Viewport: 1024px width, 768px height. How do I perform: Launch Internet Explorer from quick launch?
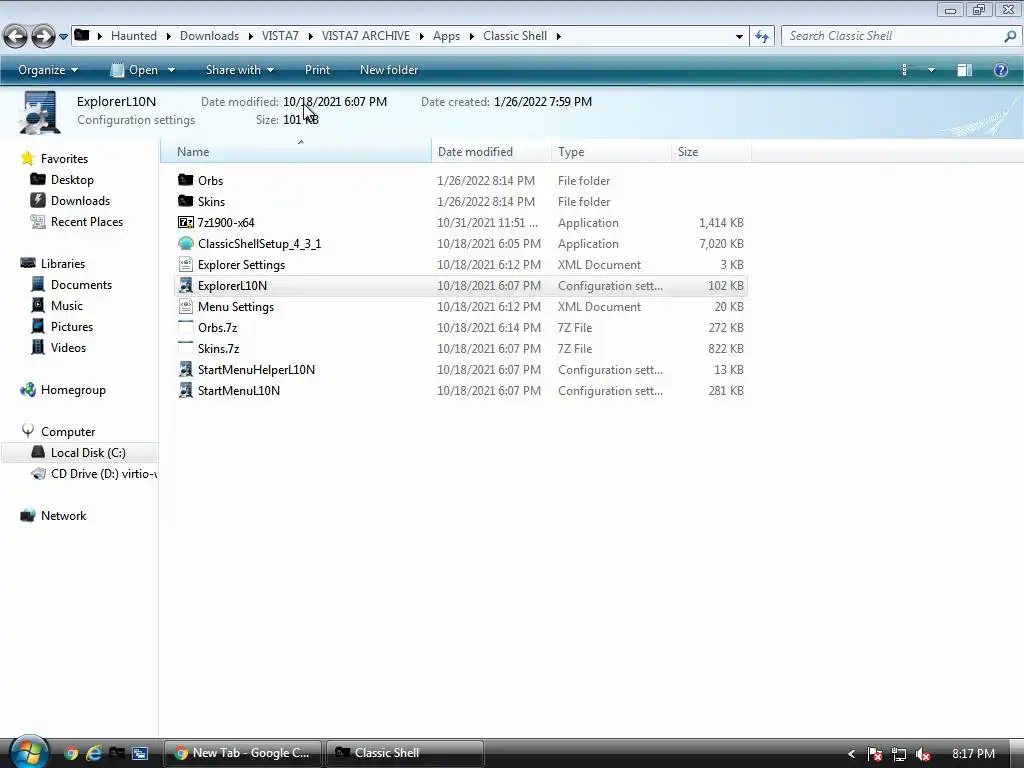[94, 754]
